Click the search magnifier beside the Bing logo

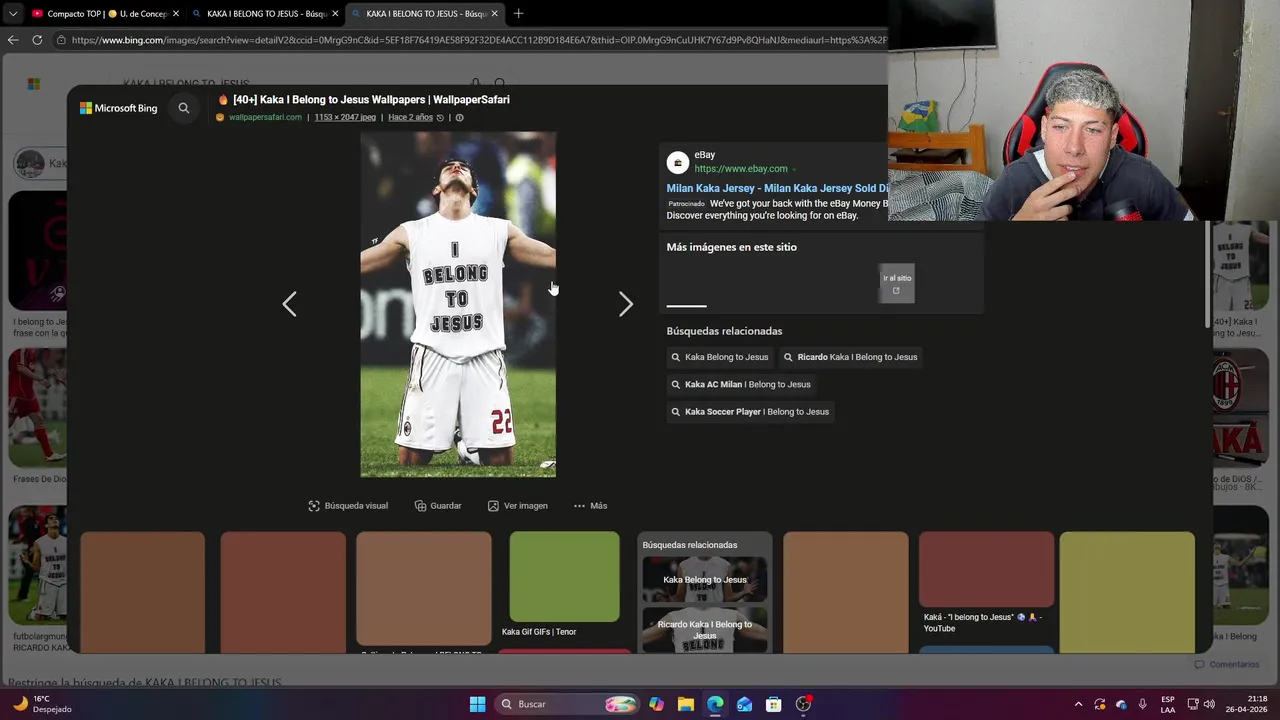click(x=184, y=108)
